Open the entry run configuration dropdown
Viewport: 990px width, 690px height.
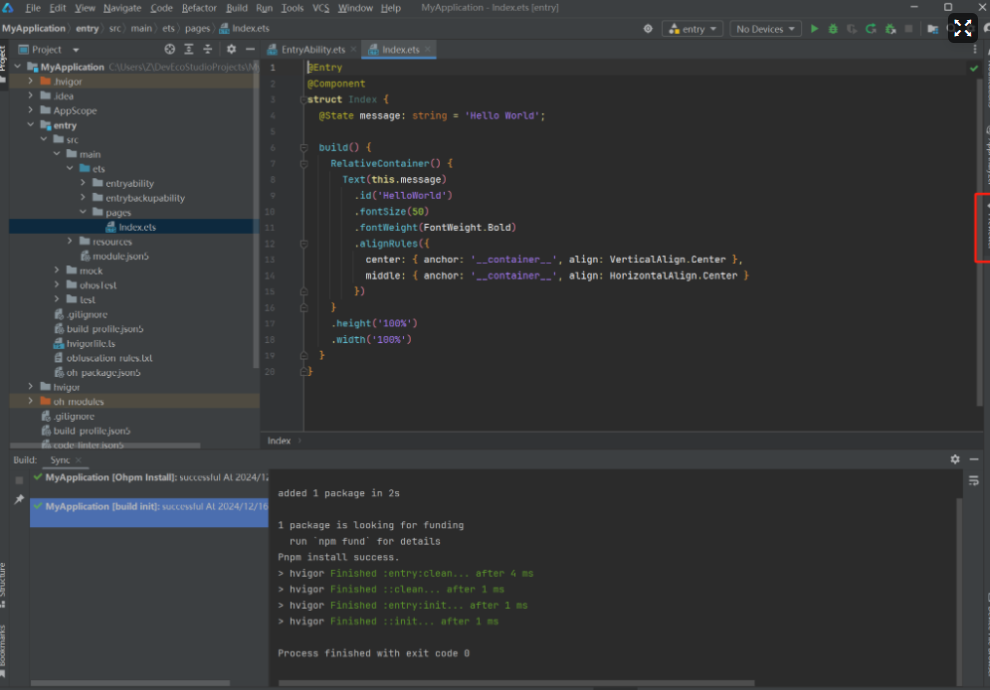693,29
